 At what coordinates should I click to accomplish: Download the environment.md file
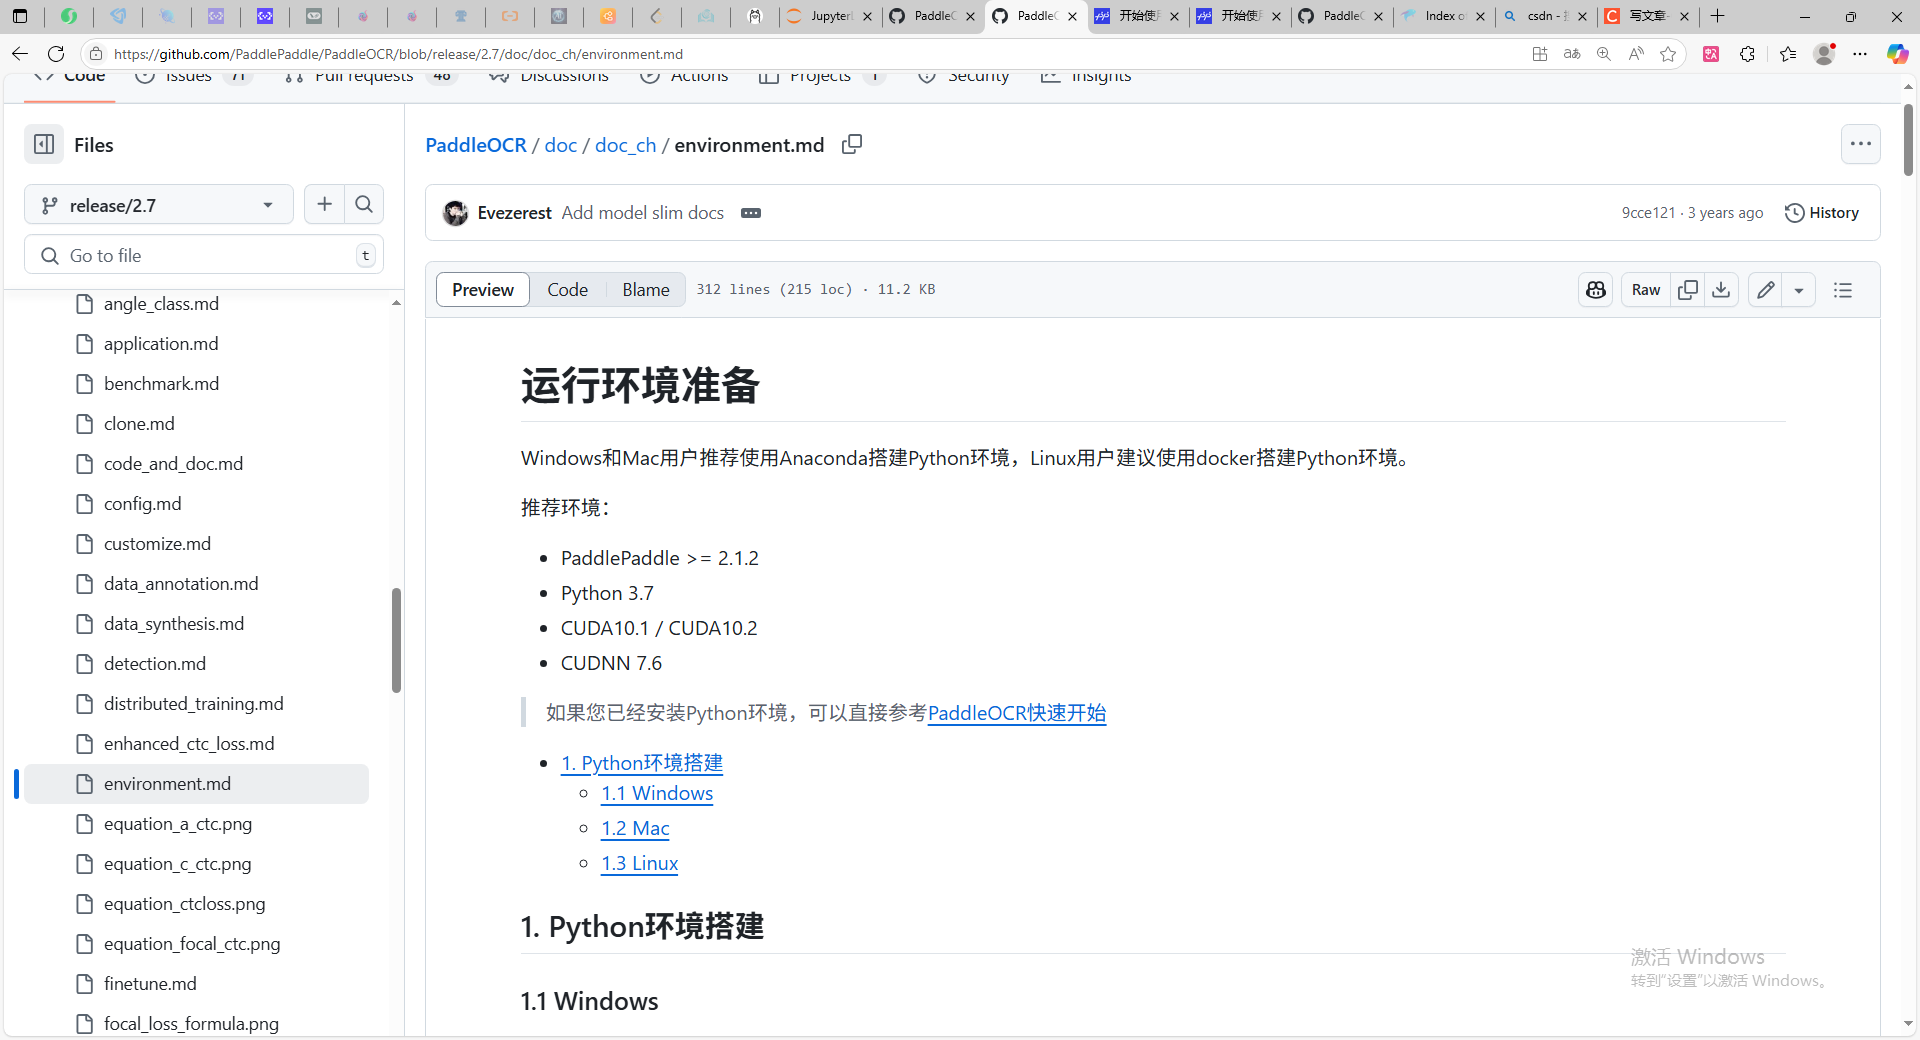(x=1721, y=290)
